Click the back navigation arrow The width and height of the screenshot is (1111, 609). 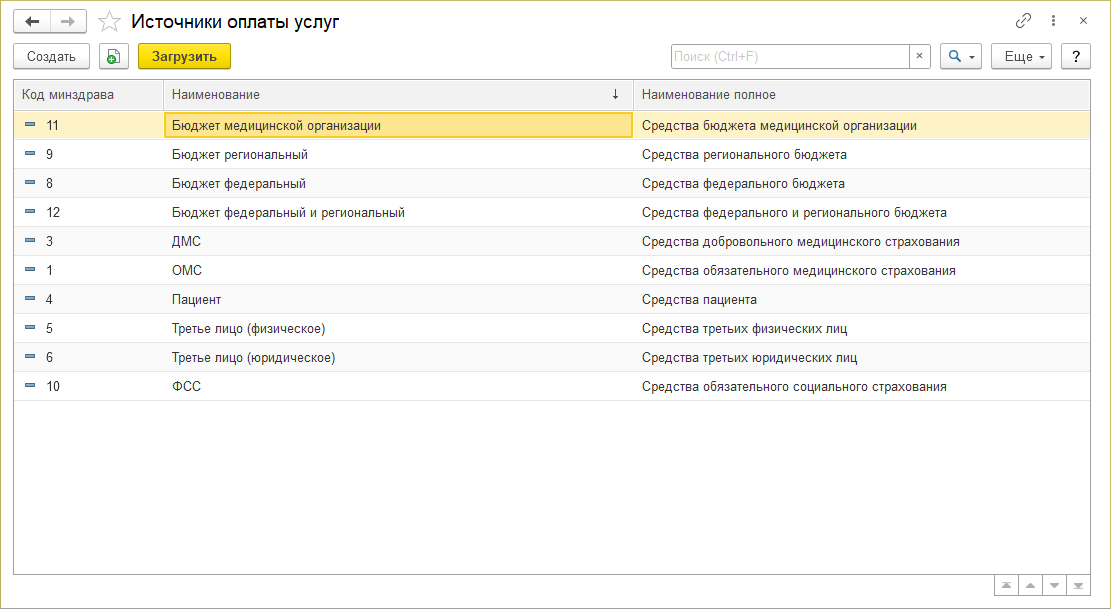[32, 21]
